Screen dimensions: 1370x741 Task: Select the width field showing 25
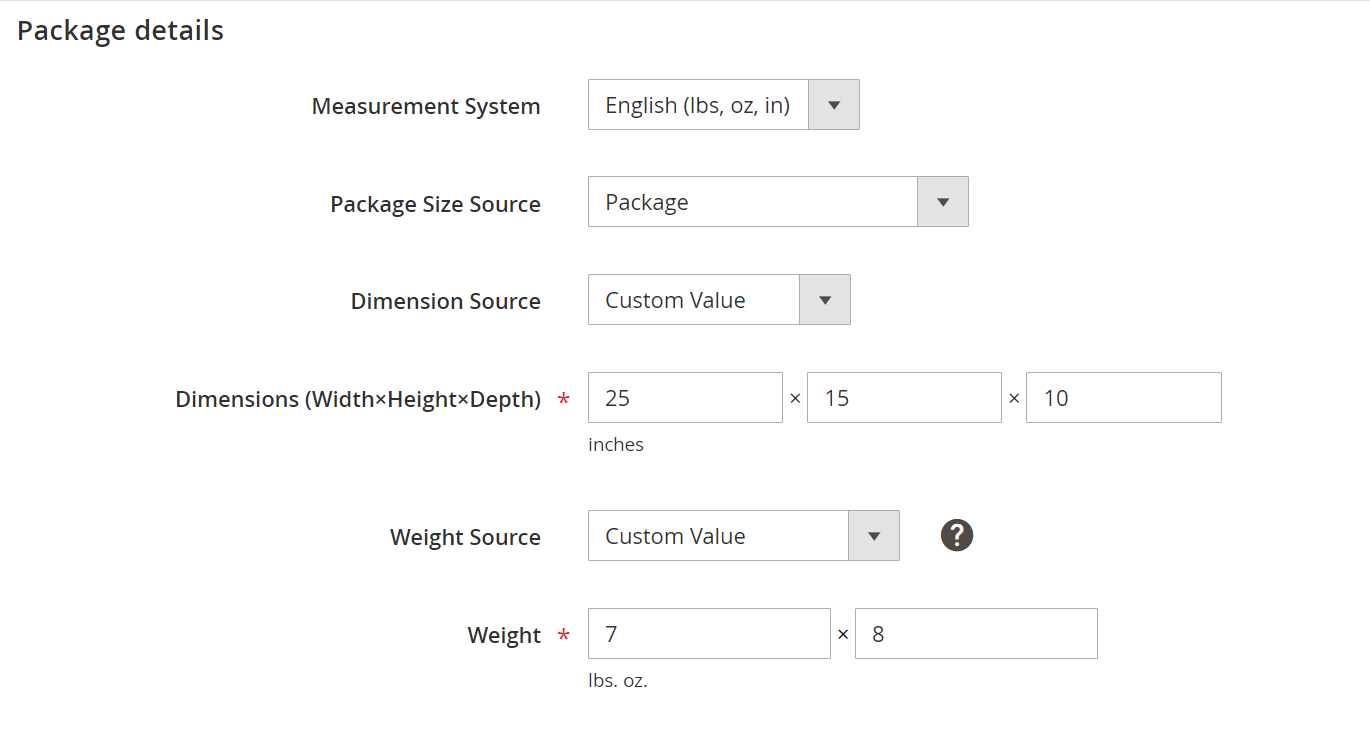pos(685,397)
